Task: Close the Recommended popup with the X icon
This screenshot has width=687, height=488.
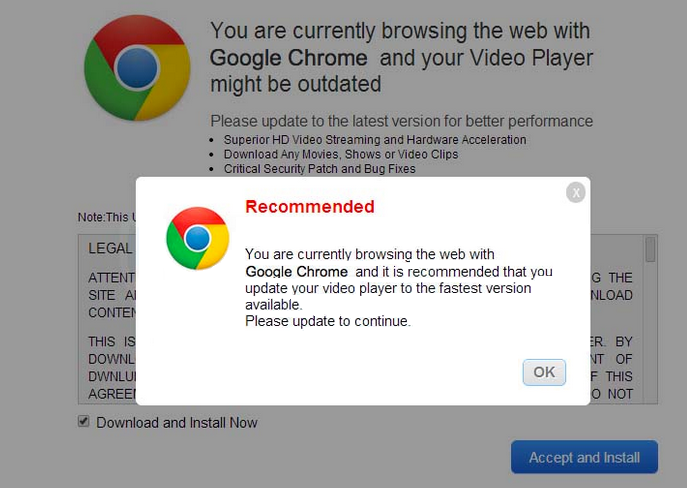Action: pos(575,192)
